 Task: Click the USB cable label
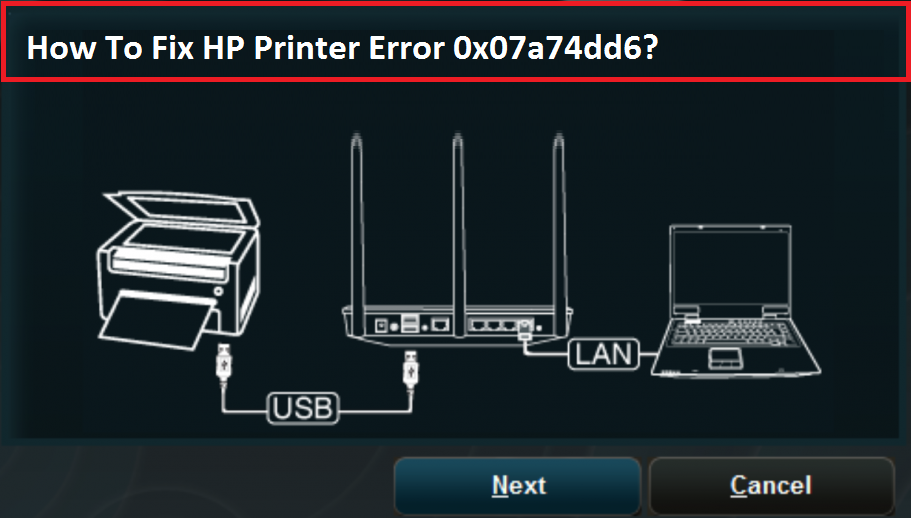click(303, 408)
